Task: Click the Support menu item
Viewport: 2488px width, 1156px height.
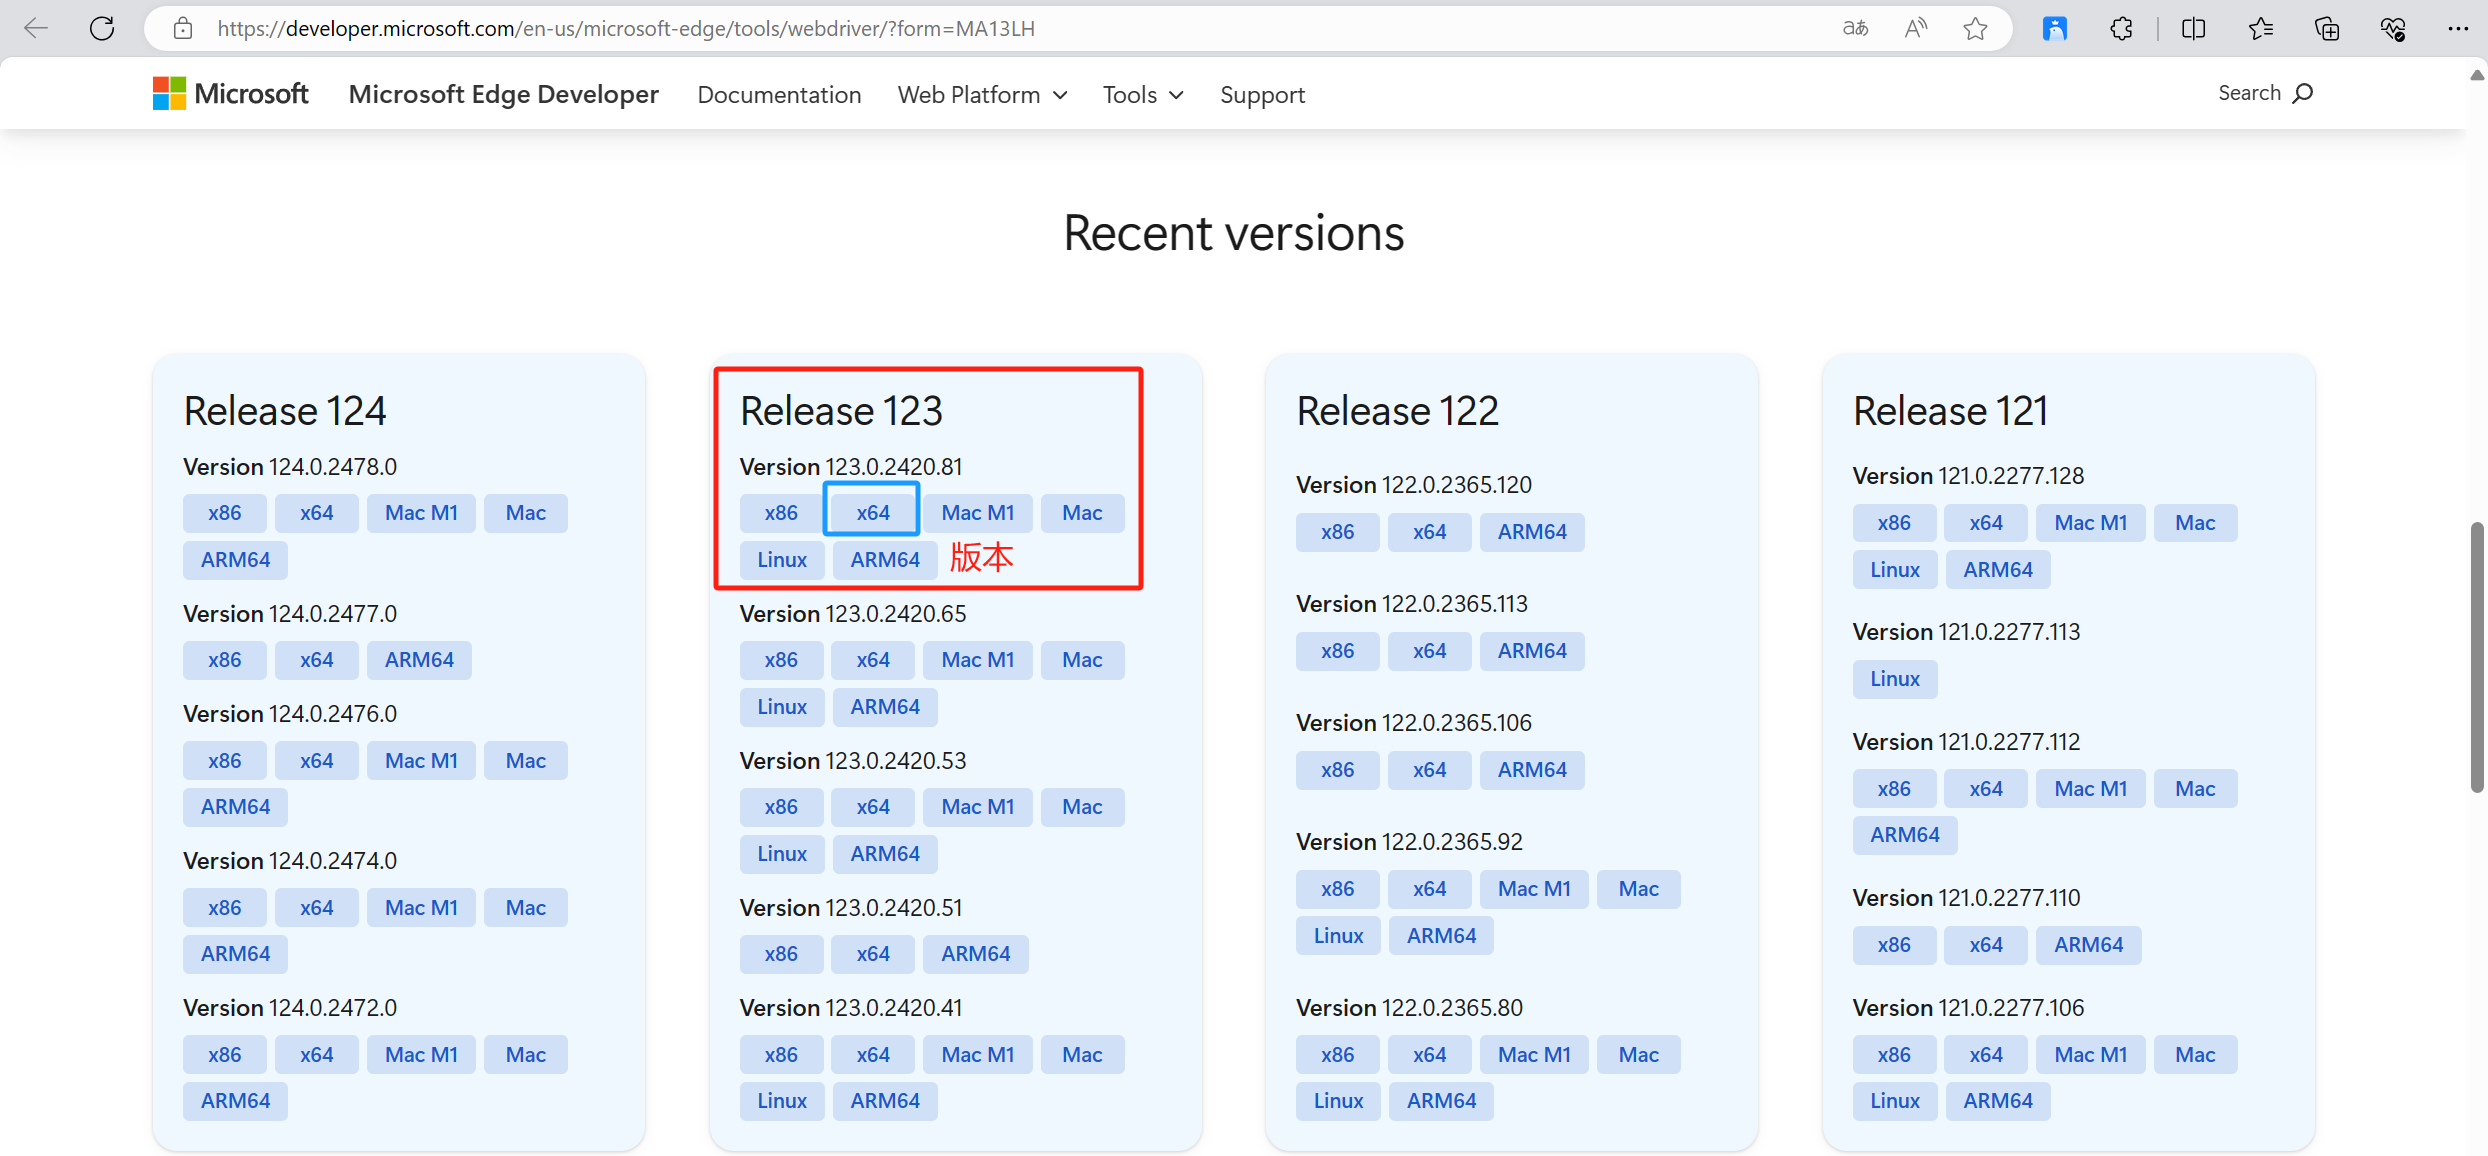Action: coord(1263,94)
